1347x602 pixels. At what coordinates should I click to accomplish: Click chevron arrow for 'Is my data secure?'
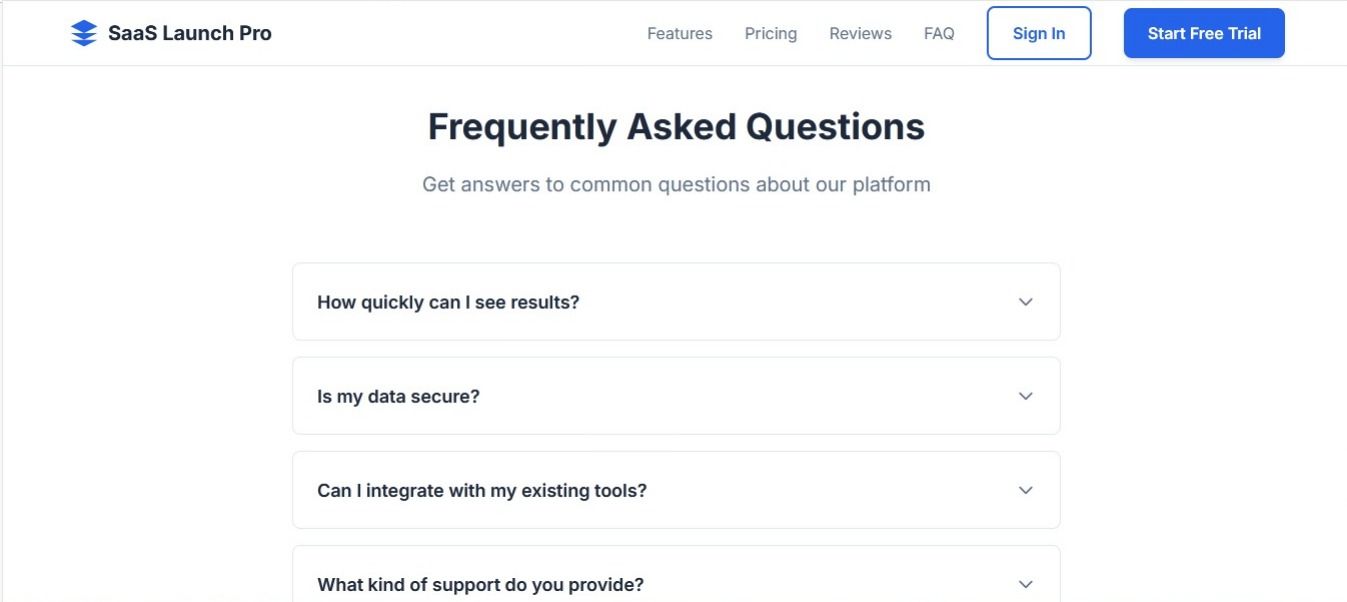tap(1025, 396)
